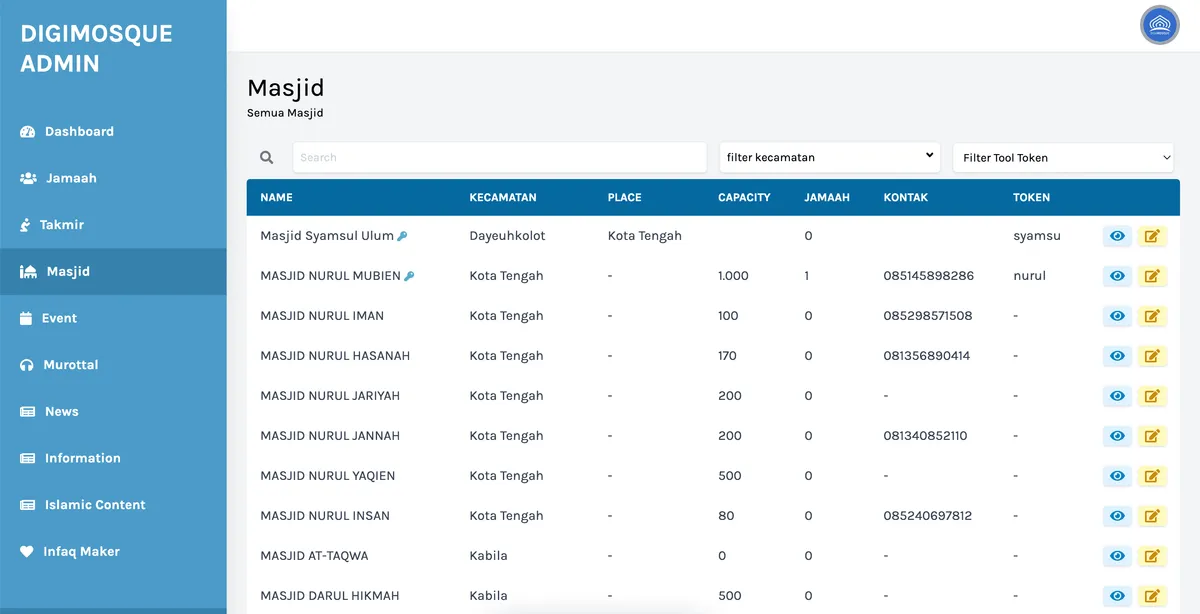This screenshot has width=1200, height=614.
Task: Edit MASJID NURUL INSAN row
Action: click(1152, 516)
